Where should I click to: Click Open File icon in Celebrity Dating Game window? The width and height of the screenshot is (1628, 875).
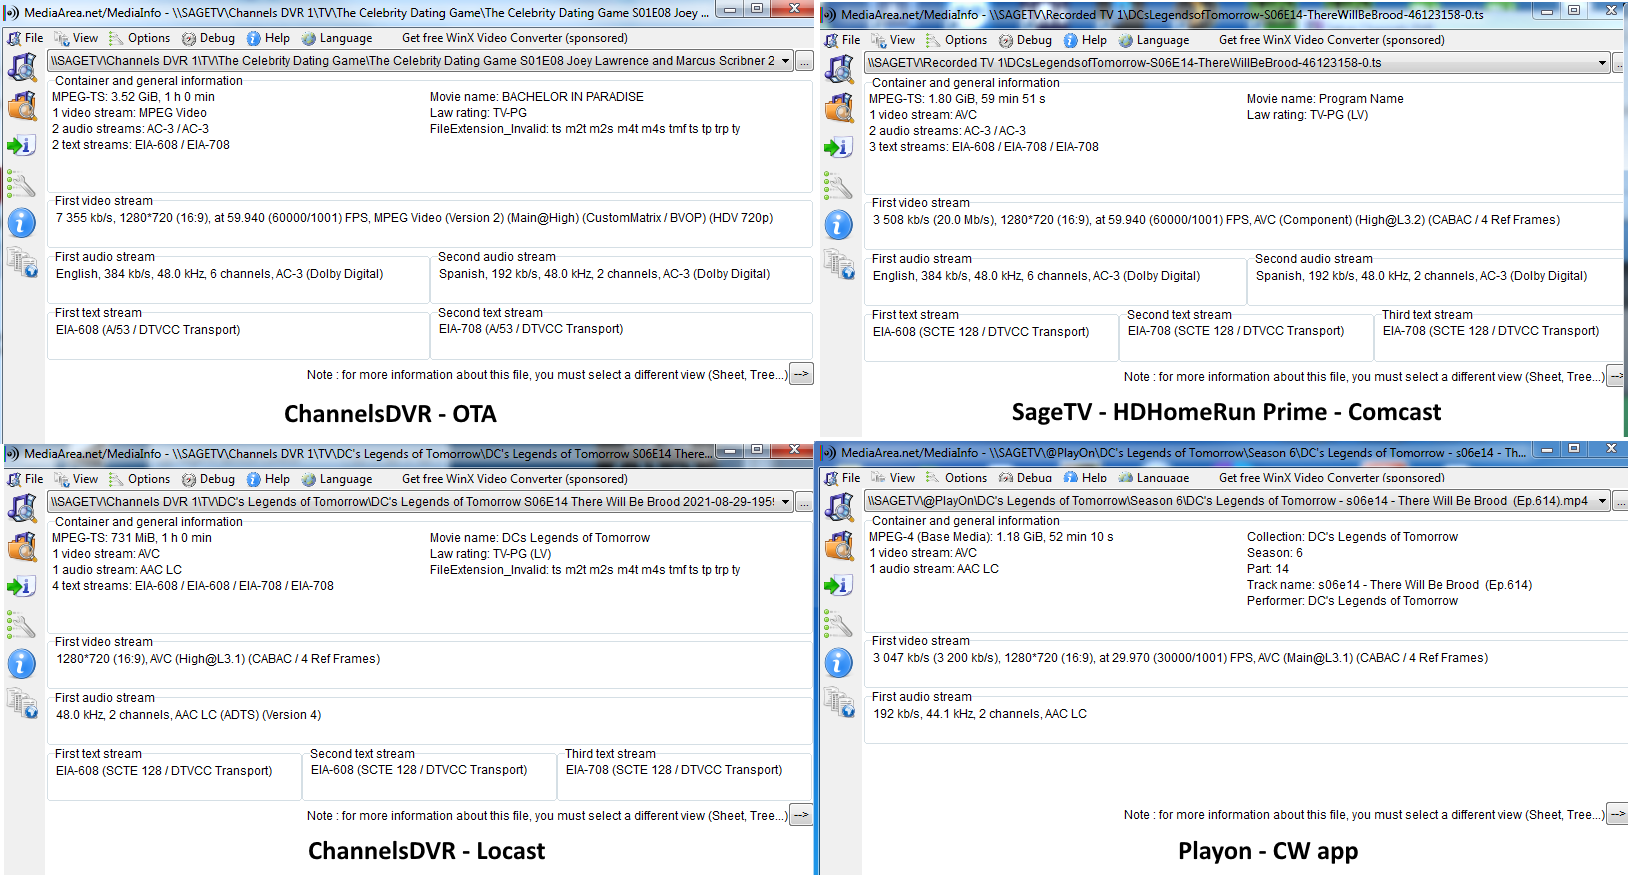(22, 67)
